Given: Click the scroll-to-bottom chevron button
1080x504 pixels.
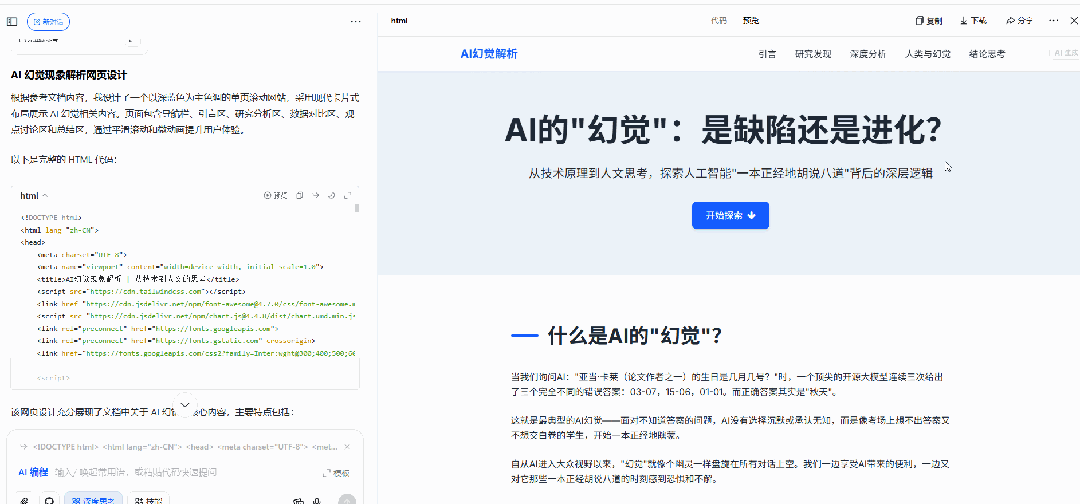Looking at the screenshot, I should (184, 404).
